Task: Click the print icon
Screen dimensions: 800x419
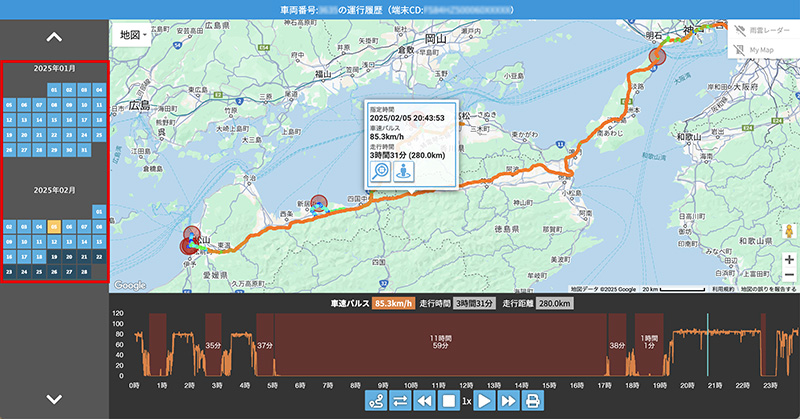Action: (x=534, y=401)
